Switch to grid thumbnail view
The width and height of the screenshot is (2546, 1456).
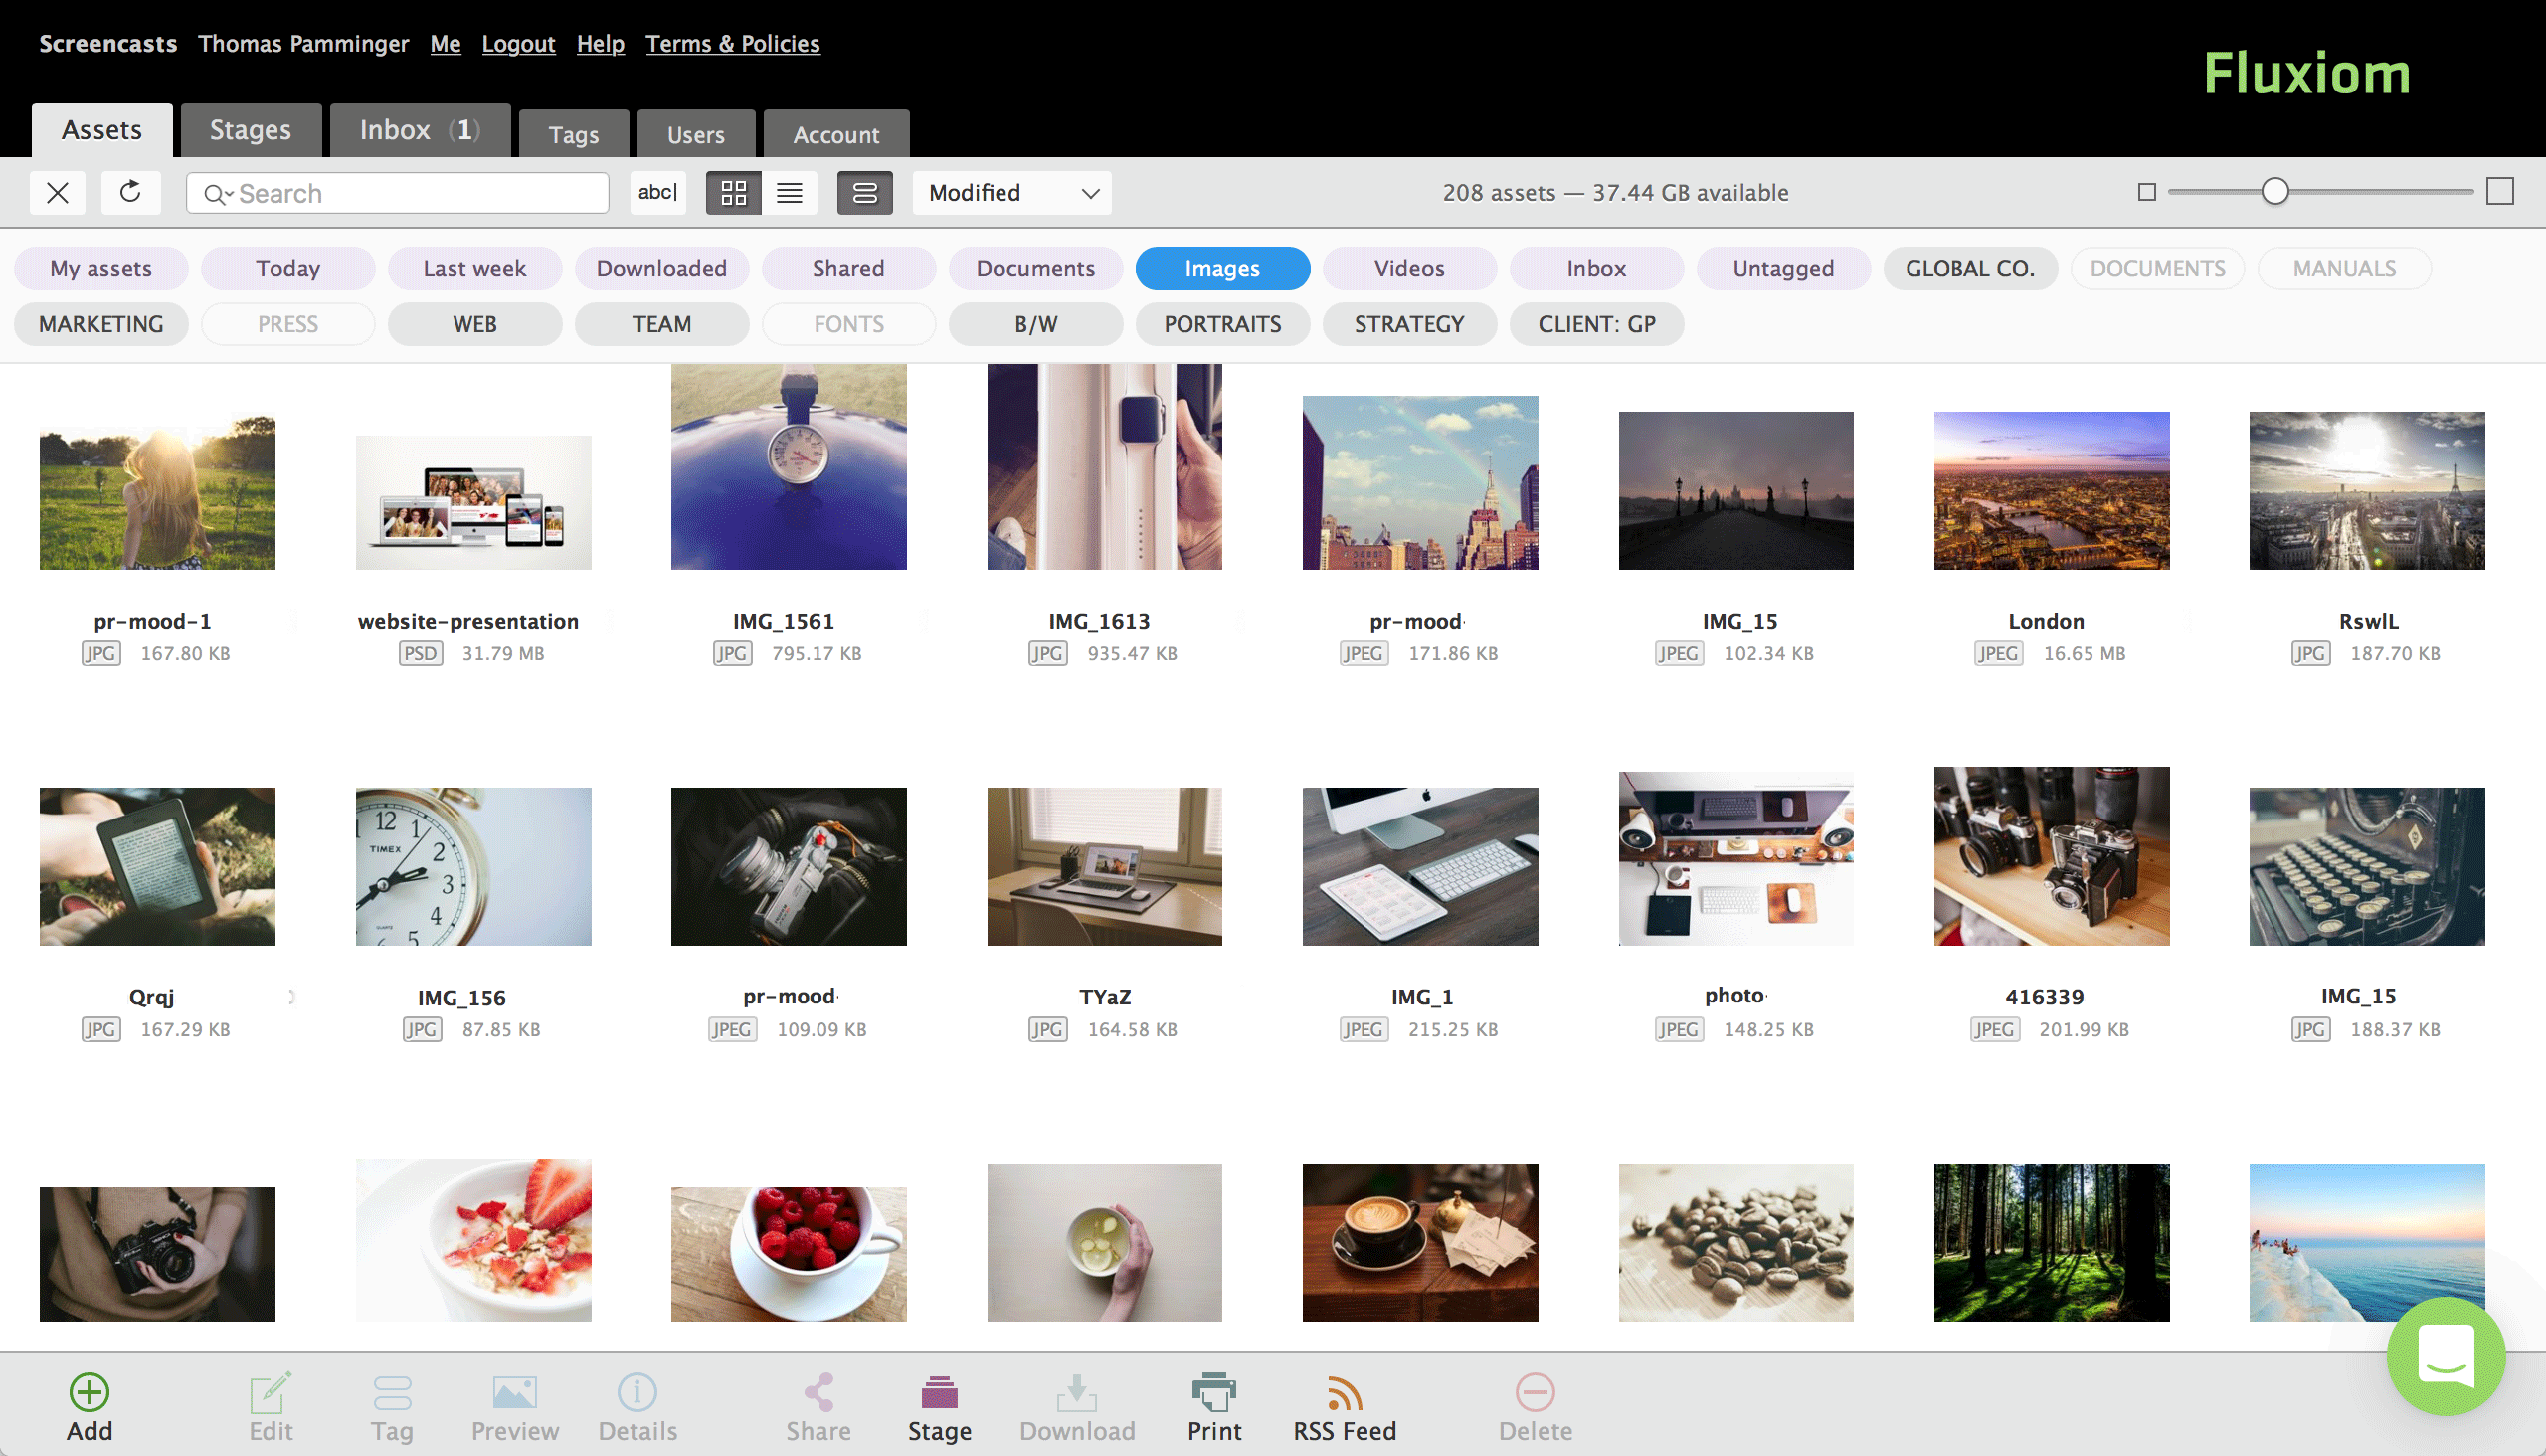733,192
